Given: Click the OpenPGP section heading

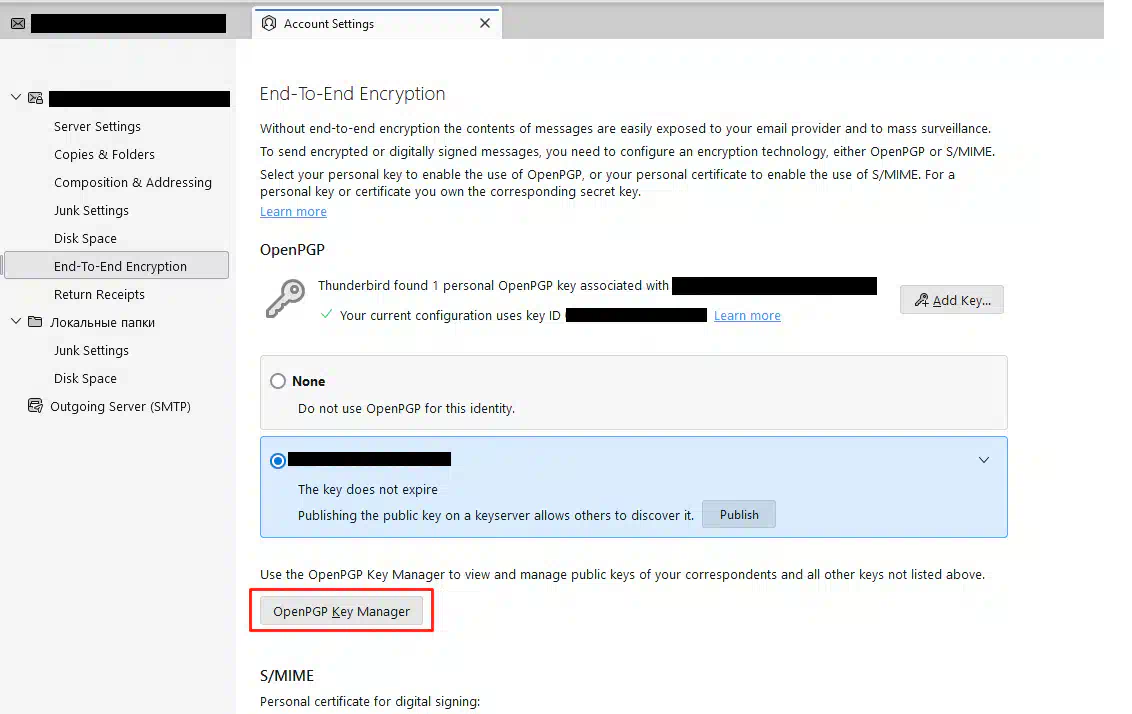Looking at the screenshot, I should [292, 250].
